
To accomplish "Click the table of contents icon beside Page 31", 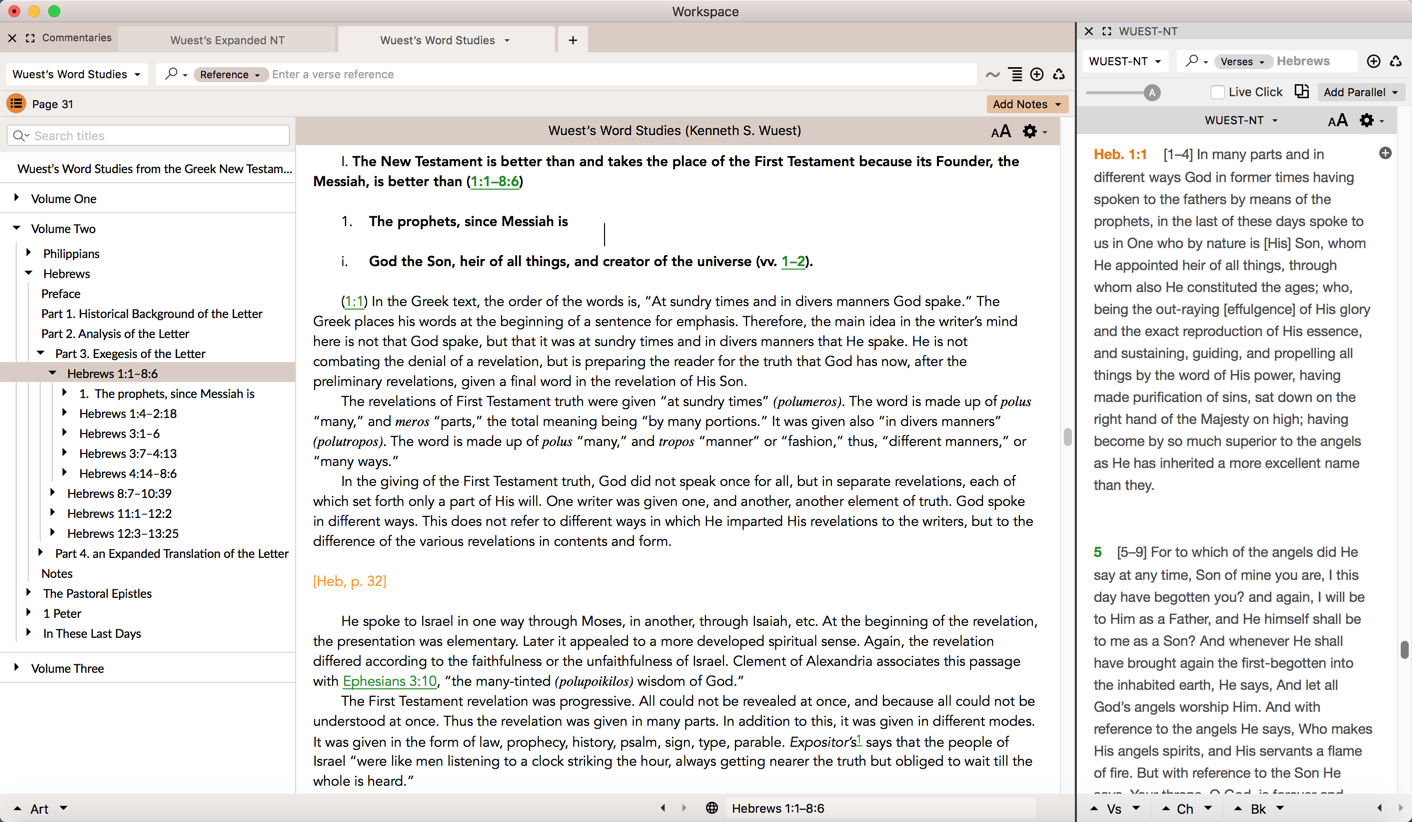I will (x=16, y=104).
